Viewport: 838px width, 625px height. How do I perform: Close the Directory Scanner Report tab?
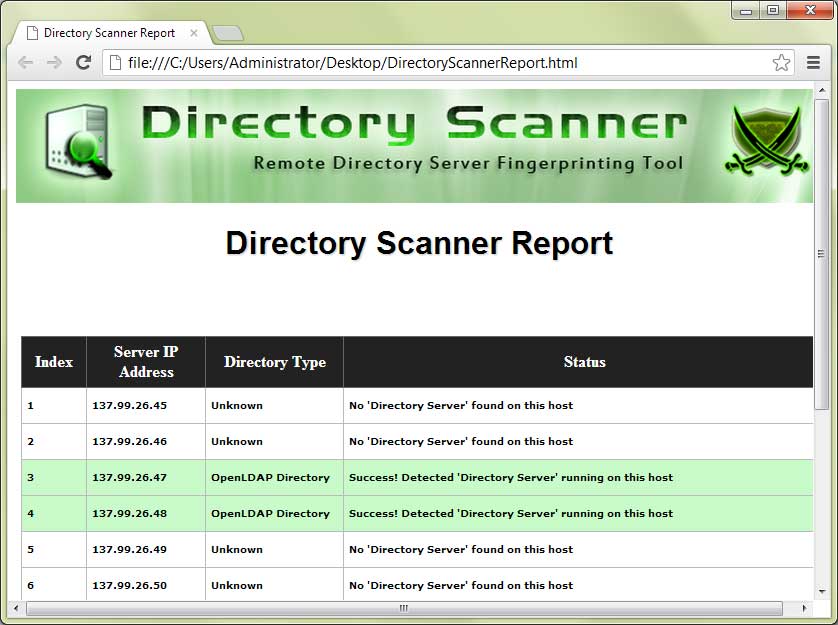tap(194, 33)
